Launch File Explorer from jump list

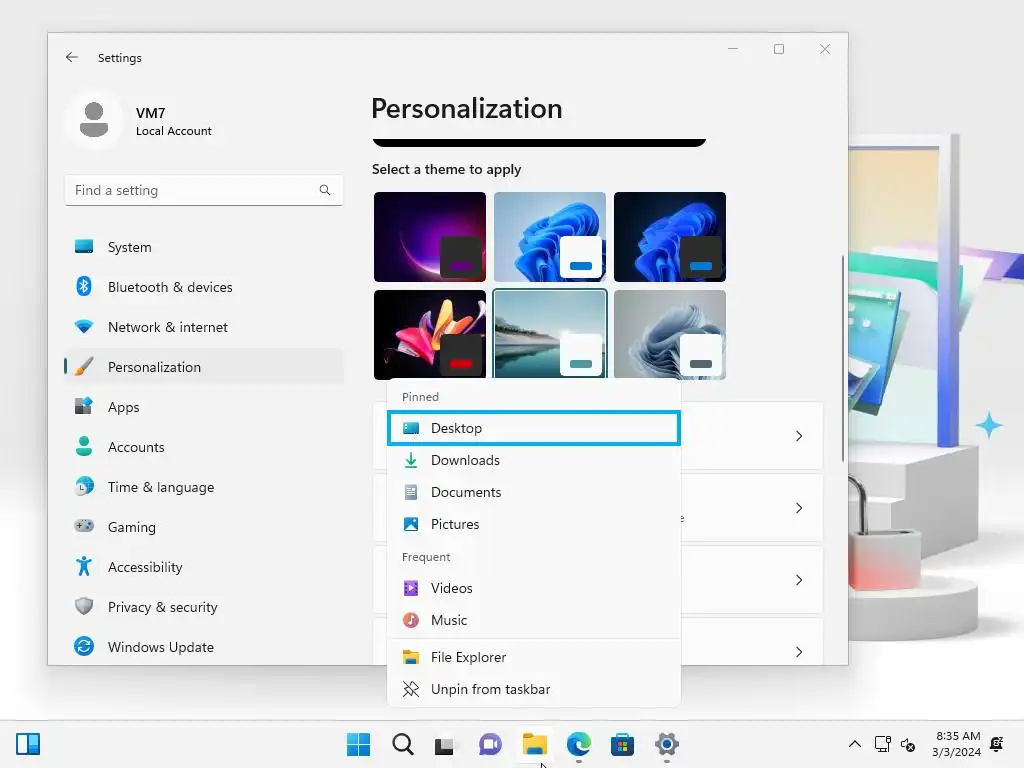[x=534, y=658]
